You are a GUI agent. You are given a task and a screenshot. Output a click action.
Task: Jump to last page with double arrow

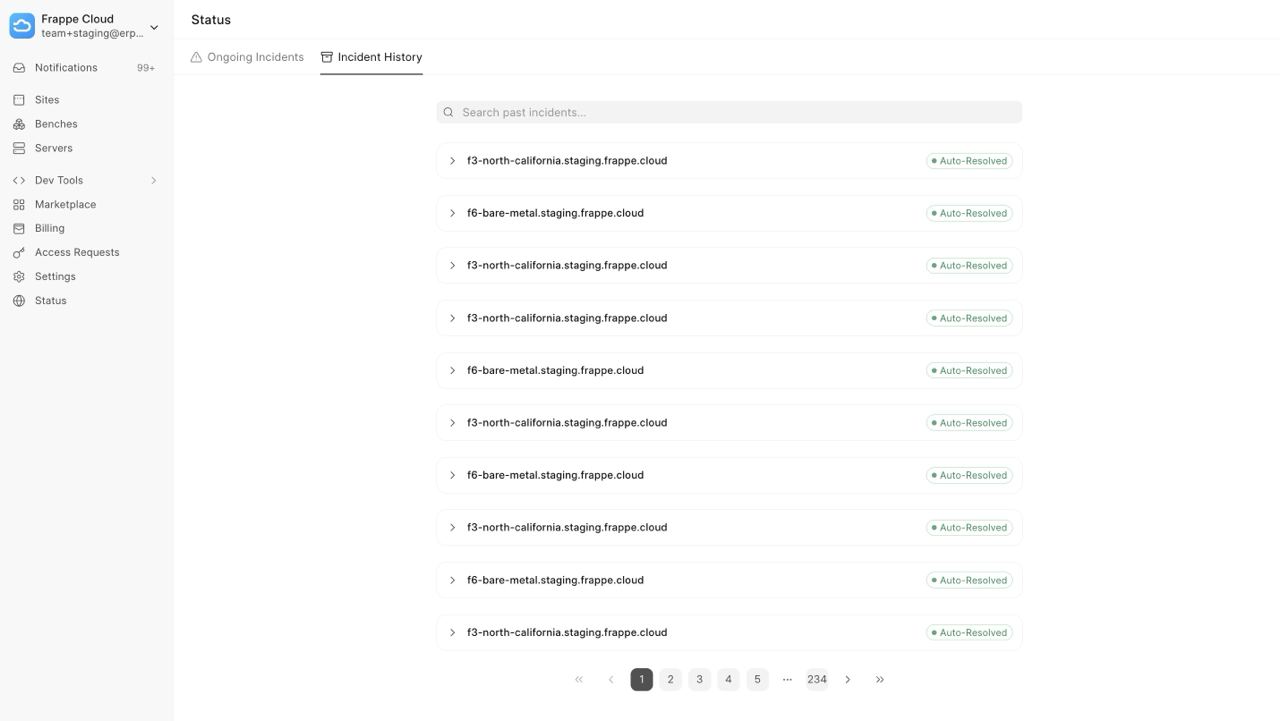point(880,680)
